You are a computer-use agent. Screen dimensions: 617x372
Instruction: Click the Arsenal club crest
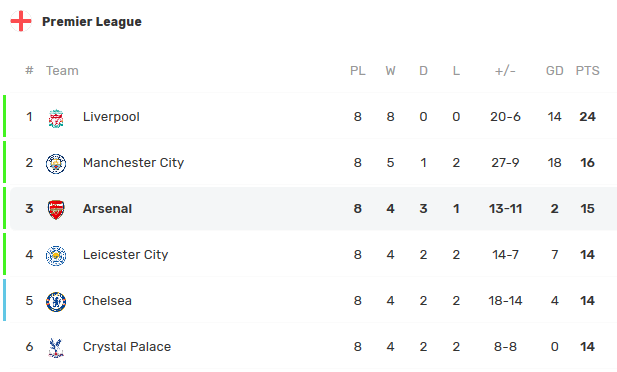(56, 209)
